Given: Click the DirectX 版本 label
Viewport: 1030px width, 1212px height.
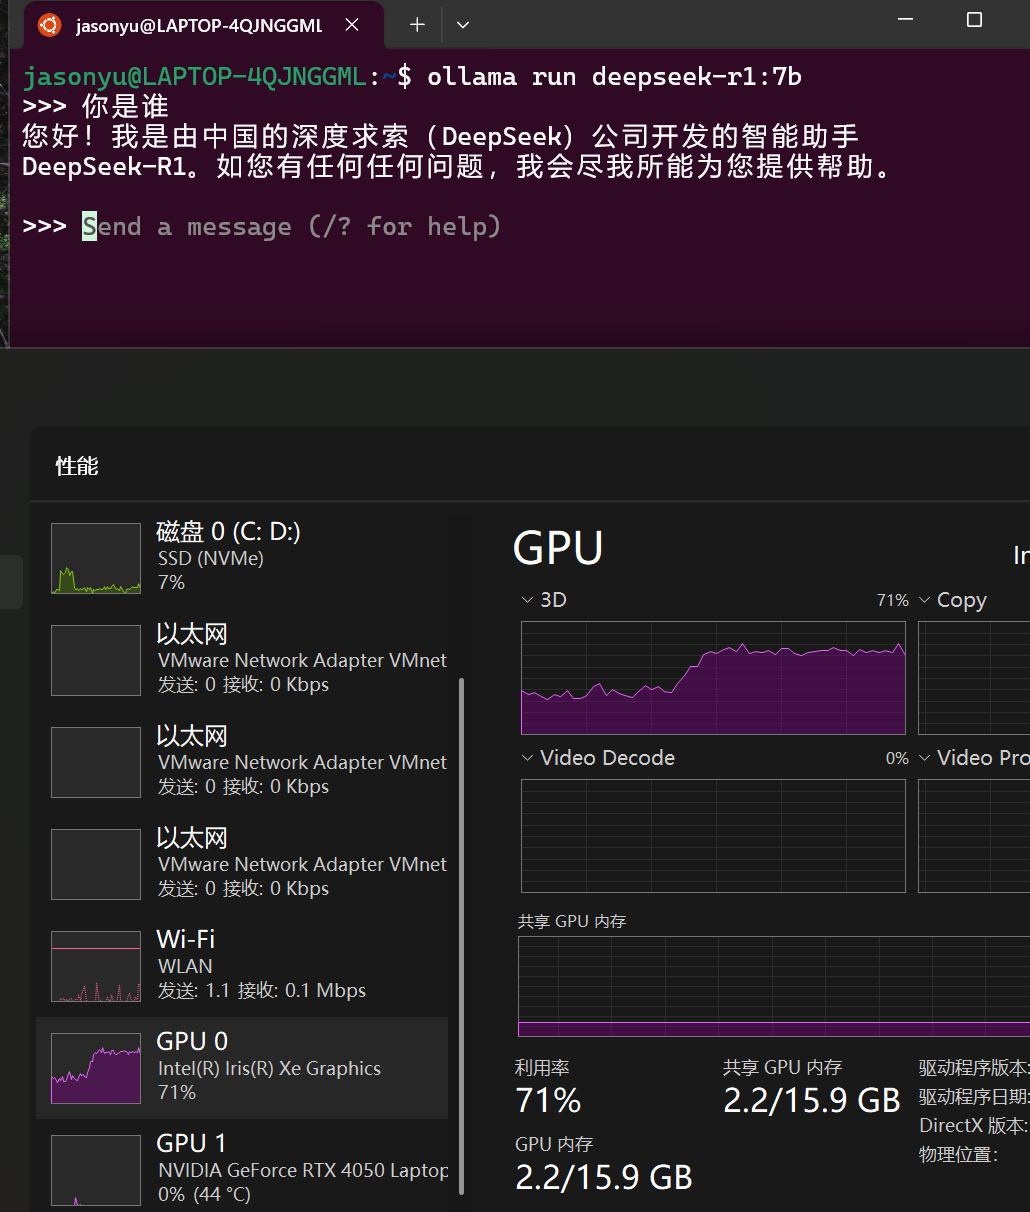Looking at the screenshot, I should (x=974, y=1125).
